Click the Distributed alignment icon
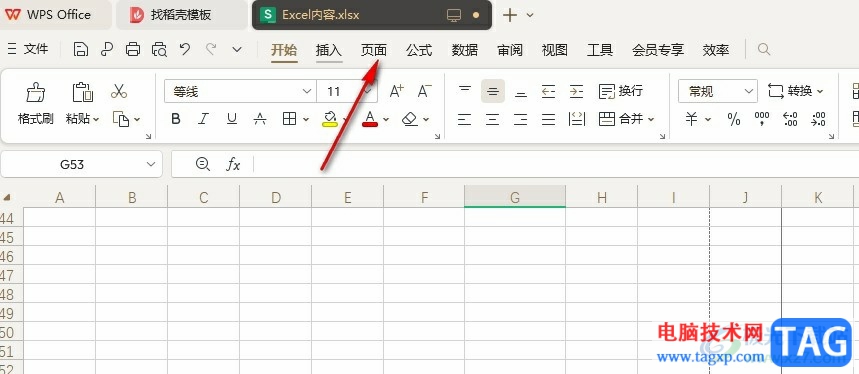Screen dimensions: 859x374 point(577,119)
